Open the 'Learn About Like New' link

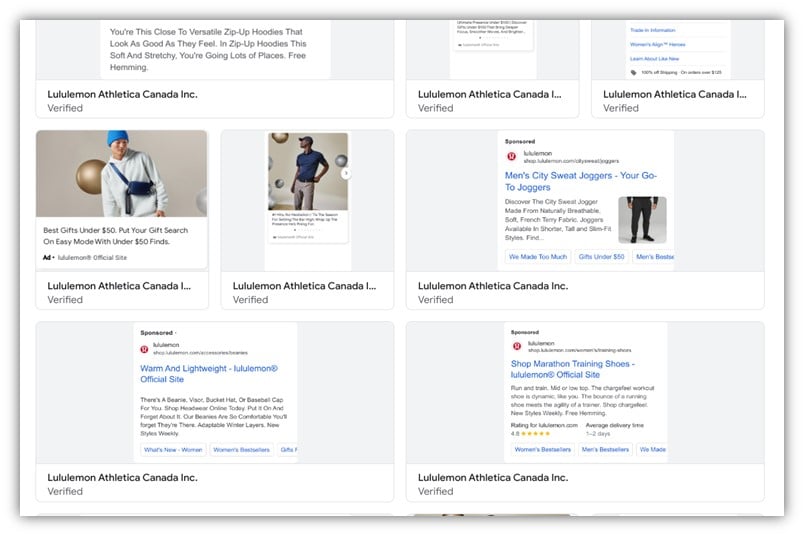coord(654,59)
